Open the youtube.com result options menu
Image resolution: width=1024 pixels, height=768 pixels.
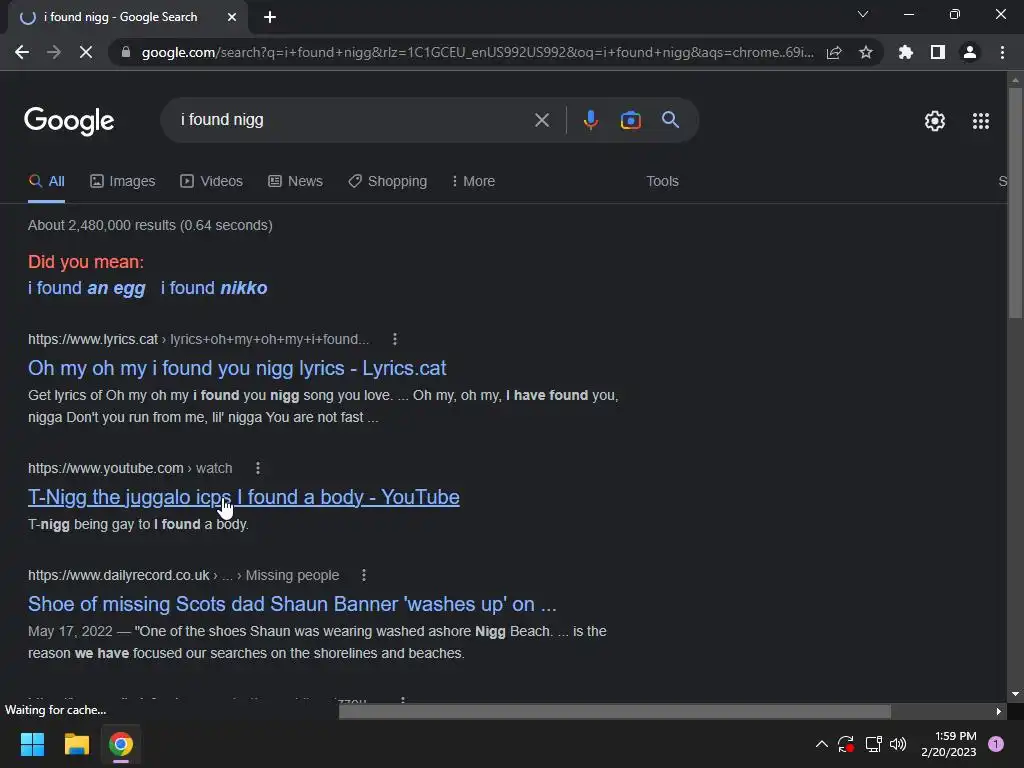point(258,468)
